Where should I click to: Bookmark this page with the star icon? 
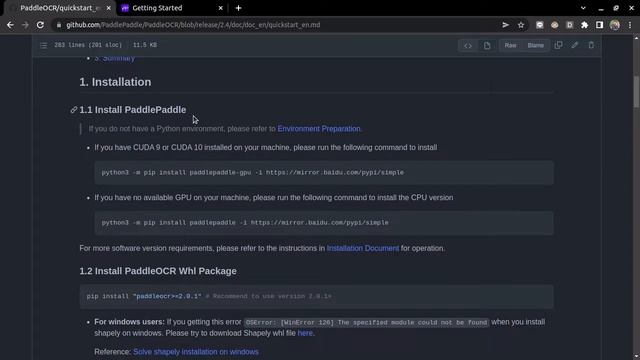(521, 25)
